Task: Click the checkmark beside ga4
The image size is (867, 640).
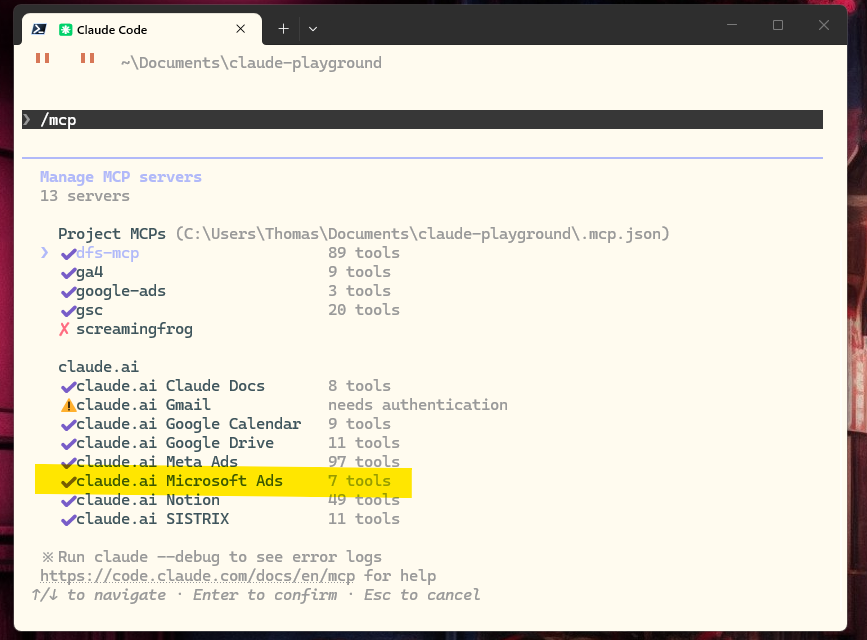Action: 68,273
